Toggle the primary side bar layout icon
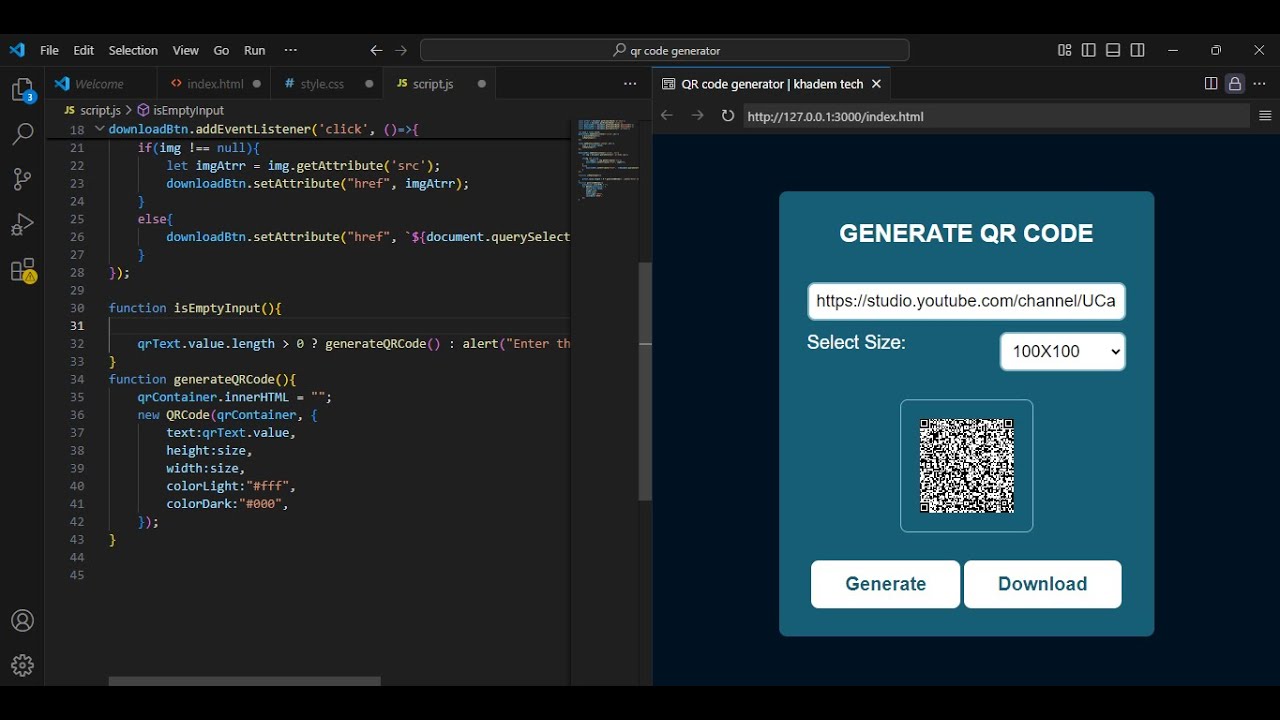The width and height of the screenshot is (1280, 720). click(1089, 50)
